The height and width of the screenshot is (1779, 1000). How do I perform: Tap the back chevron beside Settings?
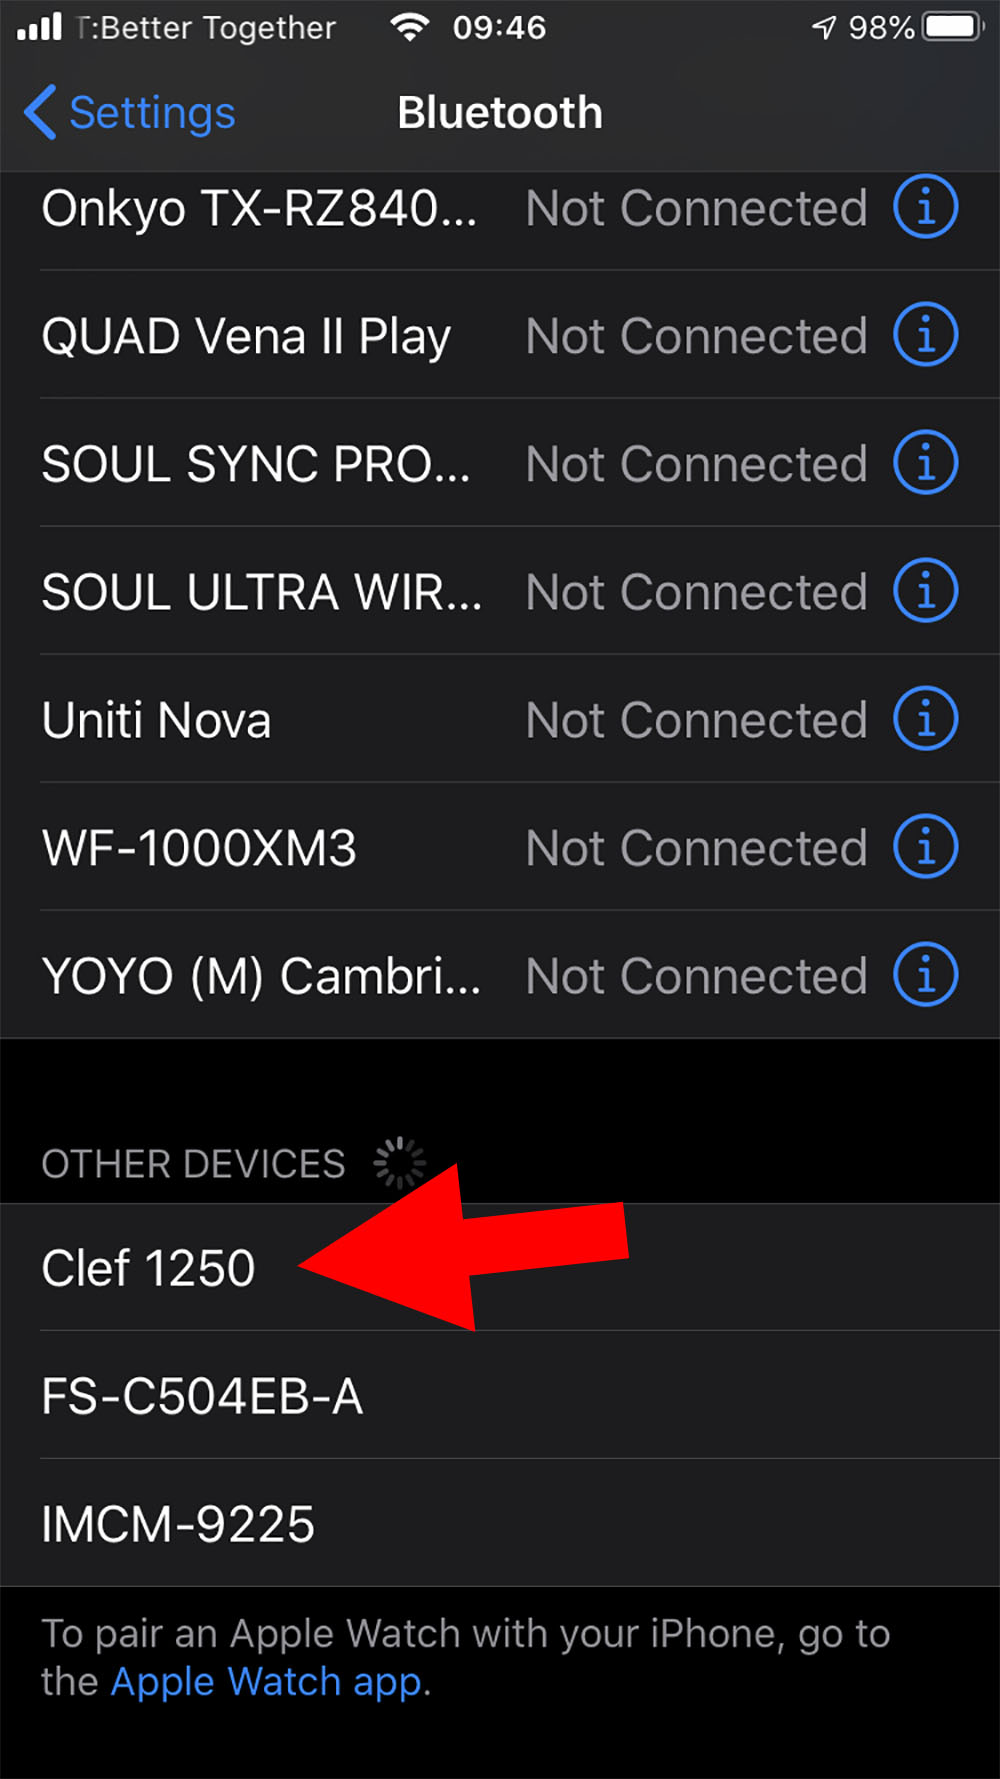click(40, 112)
